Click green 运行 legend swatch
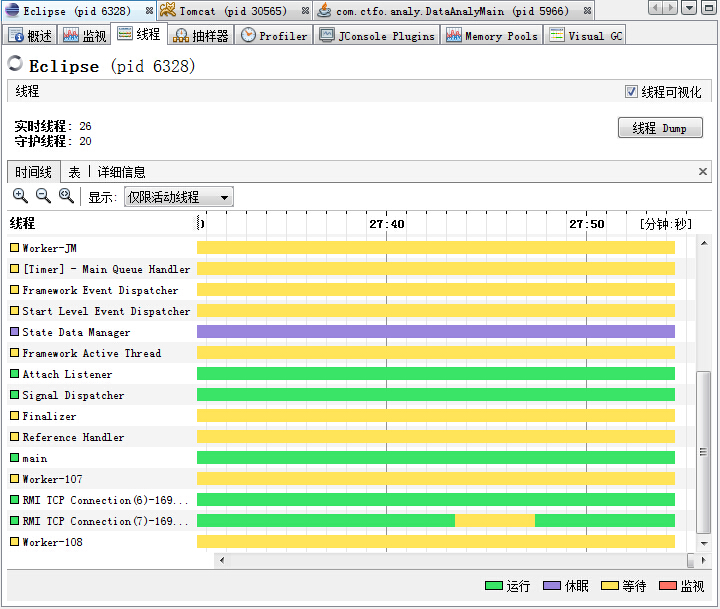 click(494, 586)
